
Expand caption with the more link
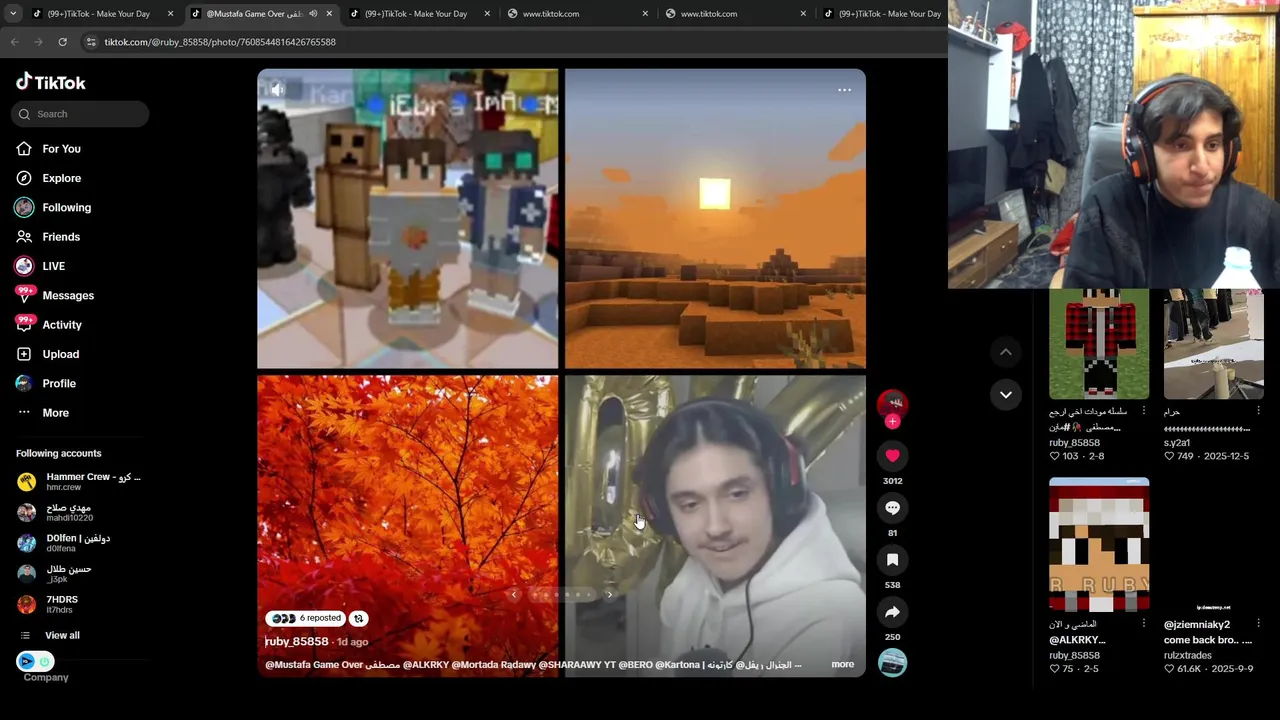click(x=842, y=664)
